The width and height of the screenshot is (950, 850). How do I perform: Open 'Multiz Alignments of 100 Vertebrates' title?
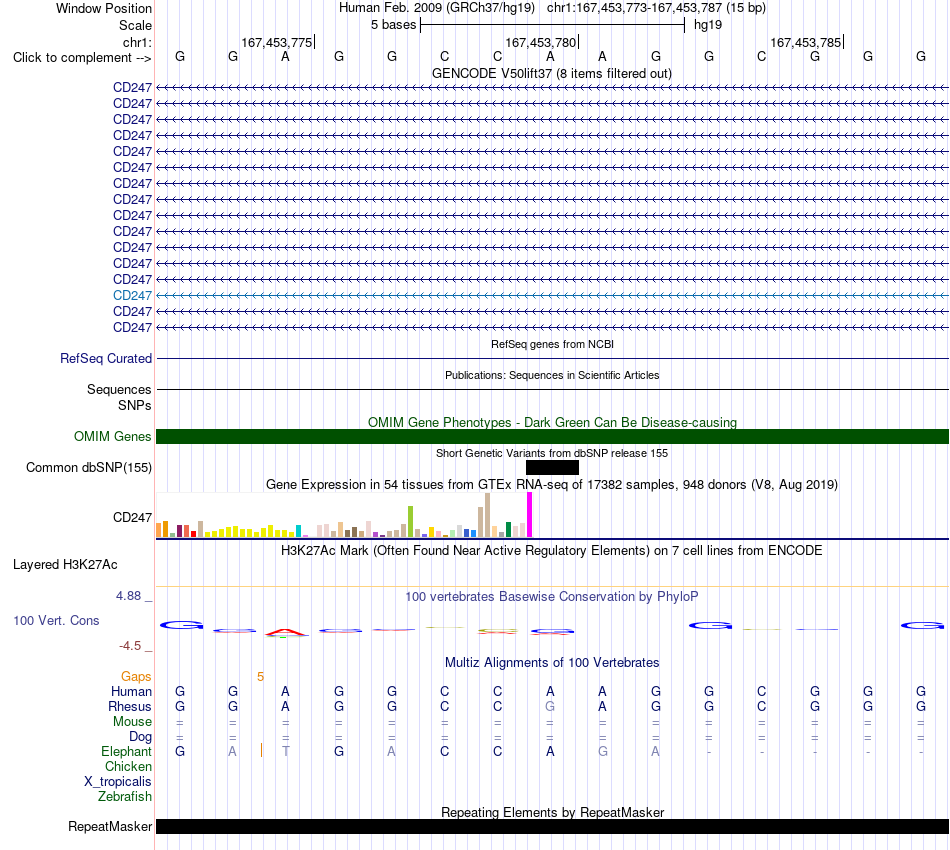(x=552, y=663)
